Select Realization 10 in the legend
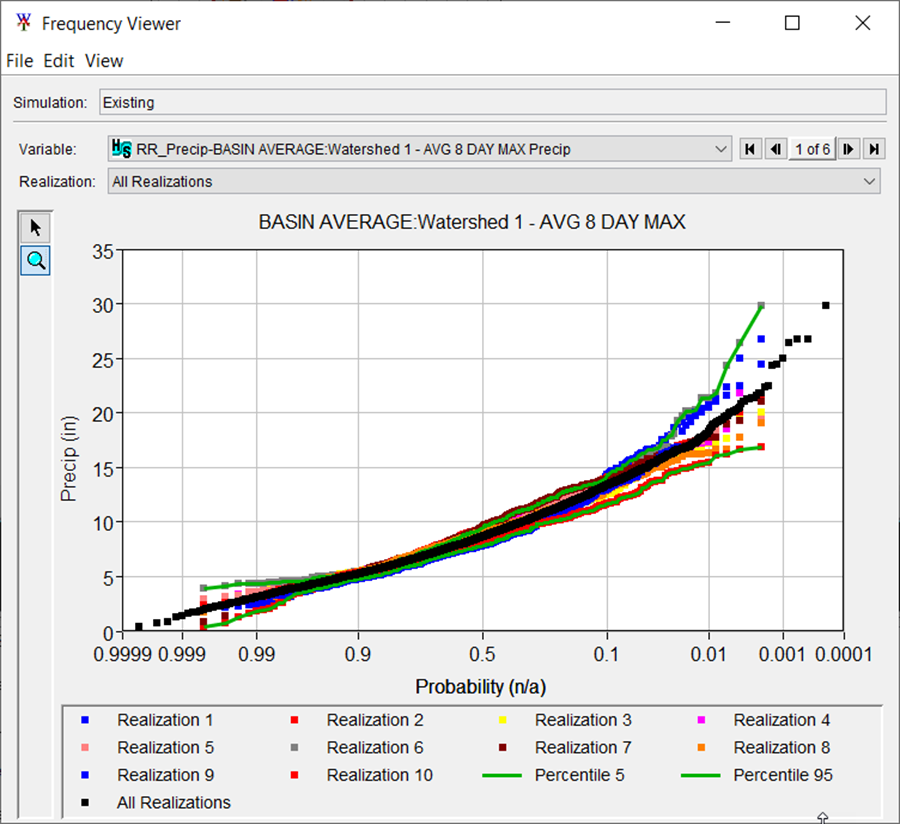The height and width of the screenshot is (824, 900). (379, 775)
